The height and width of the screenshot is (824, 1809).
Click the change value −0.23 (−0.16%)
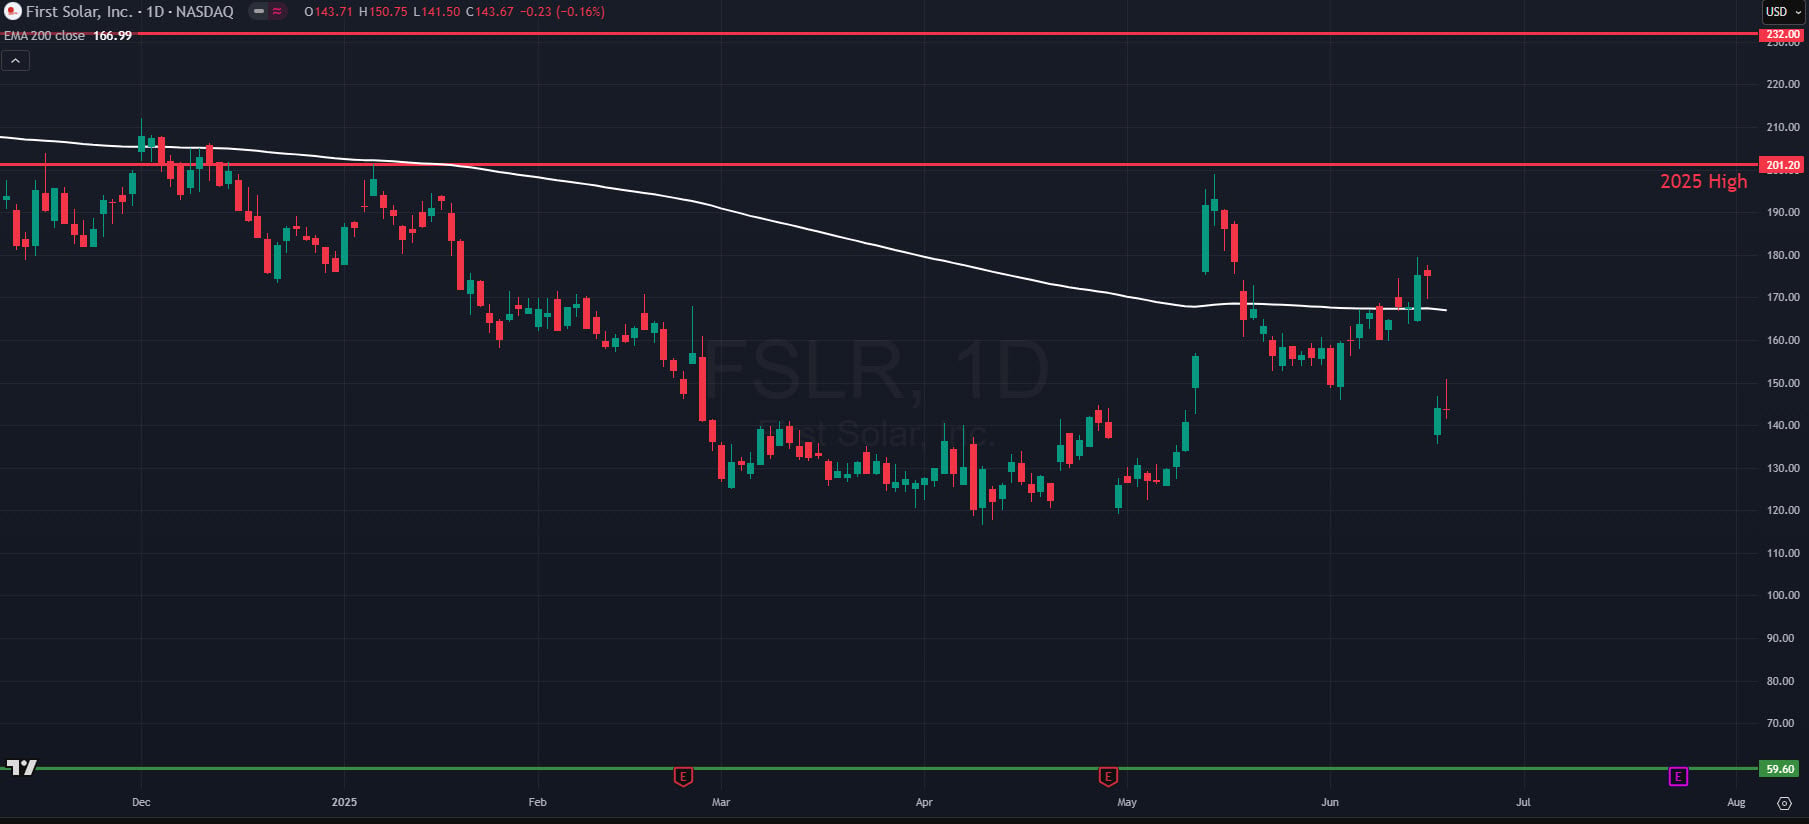point(563,12)
